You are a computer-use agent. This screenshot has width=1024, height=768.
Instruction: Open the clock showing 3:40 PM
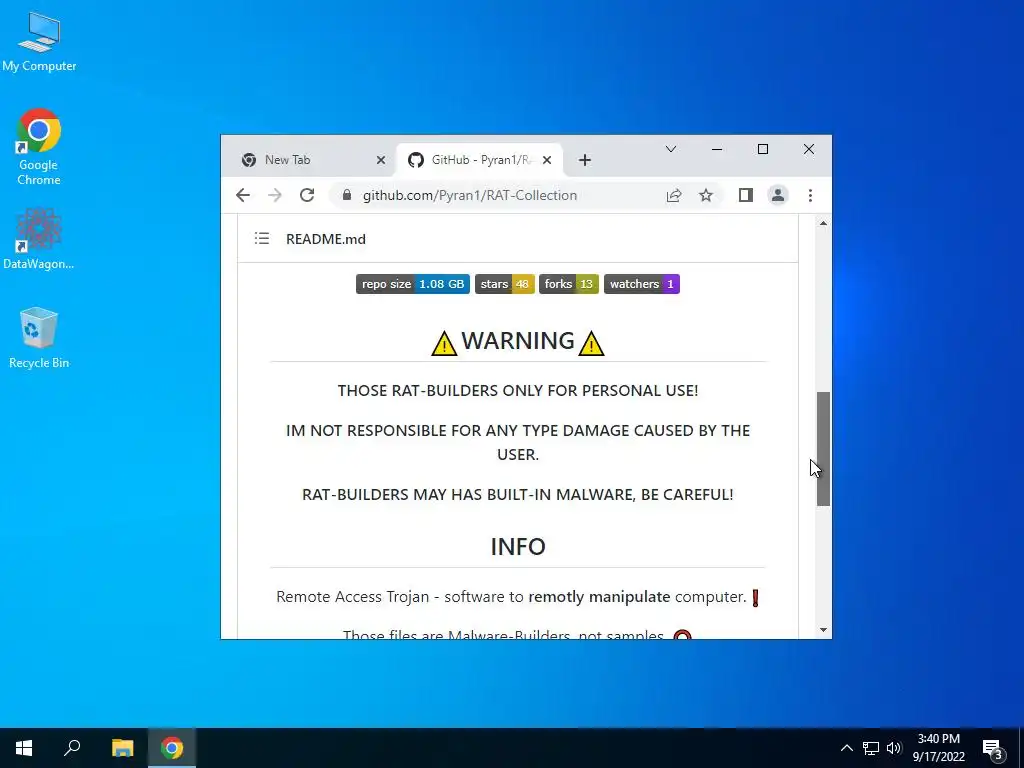pyautogui.click(x=938, y=748)
